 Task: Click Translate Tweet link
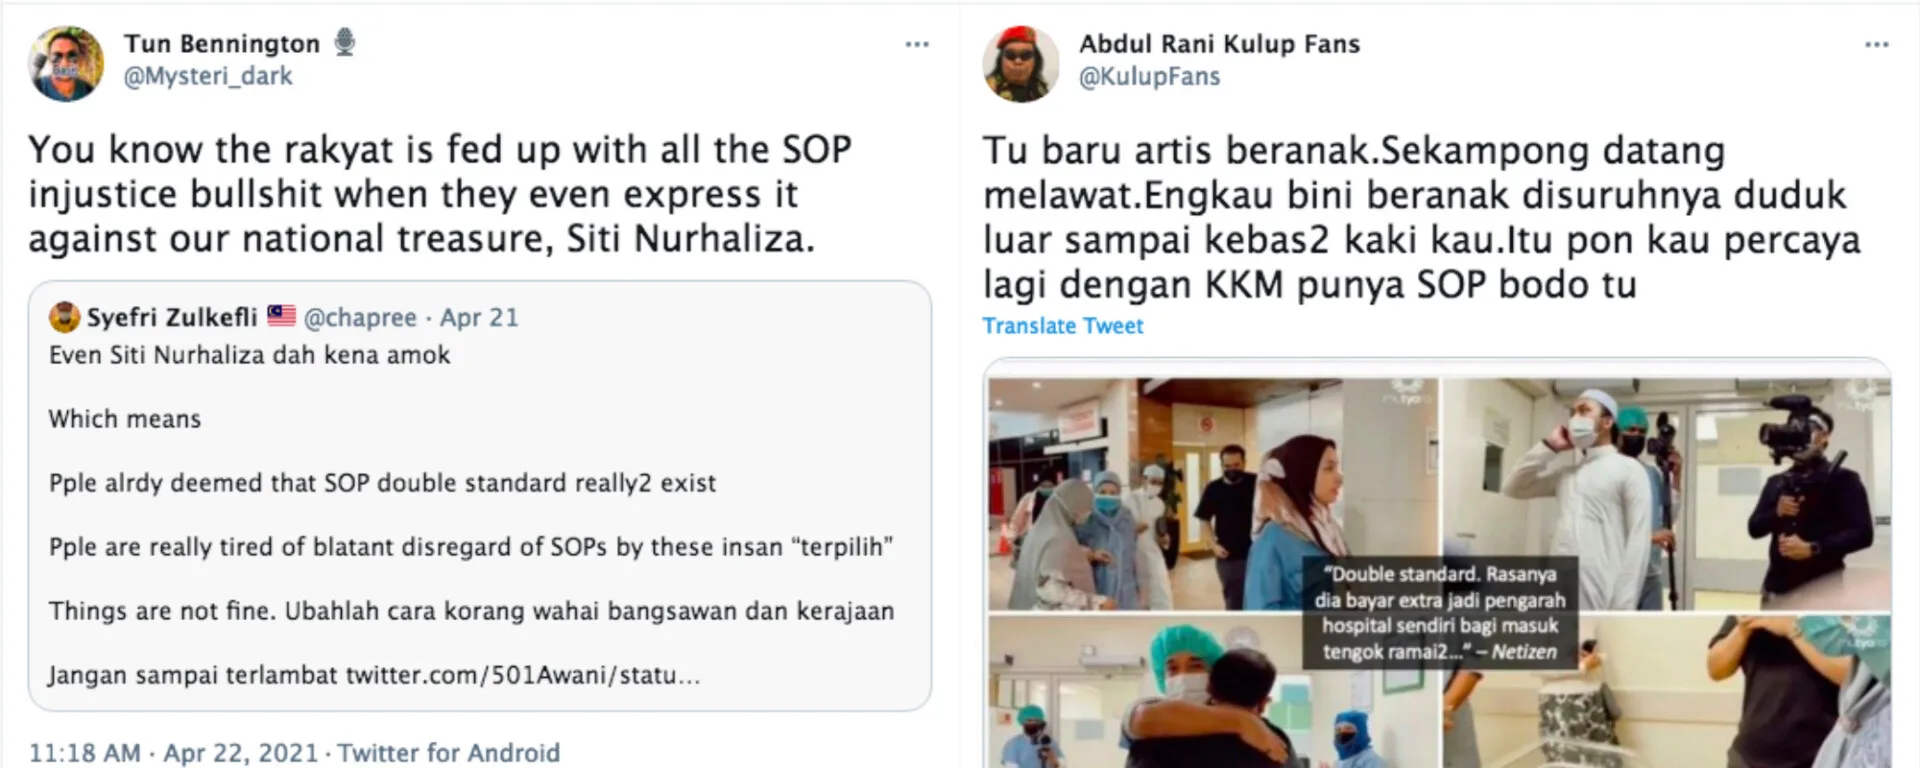coord(1063,326)
